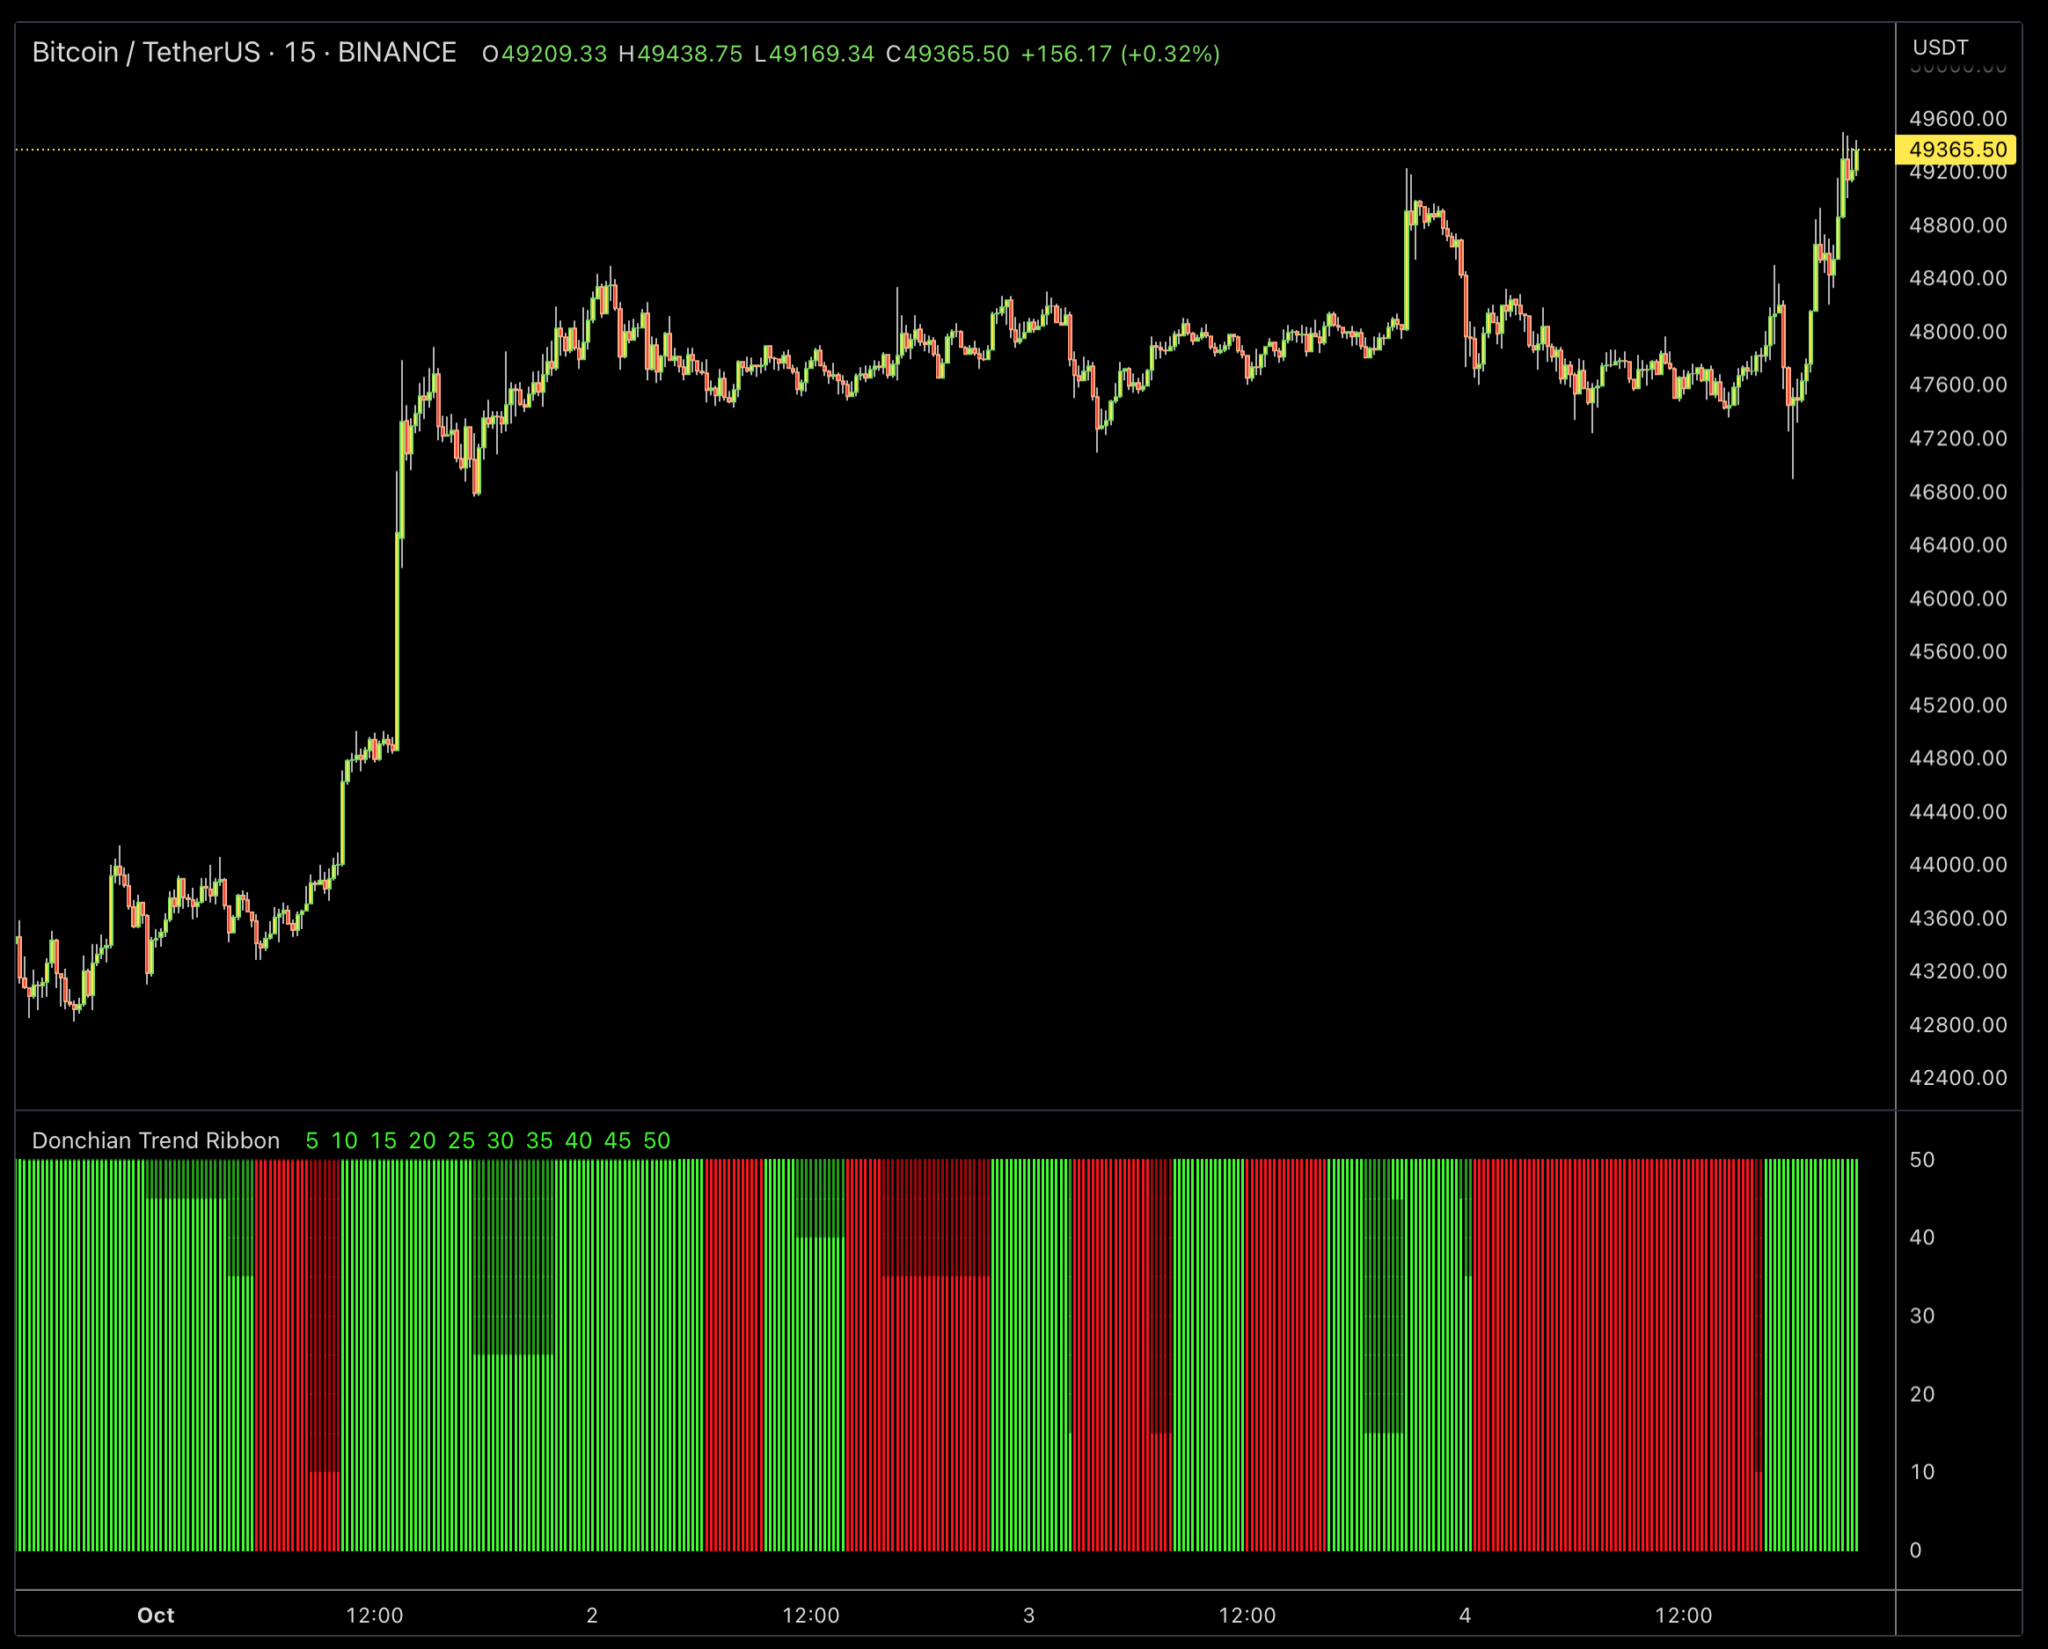Select the USDT currency label
This screenshot has height=1649, width=2048.
click(x=1940, y=47)
